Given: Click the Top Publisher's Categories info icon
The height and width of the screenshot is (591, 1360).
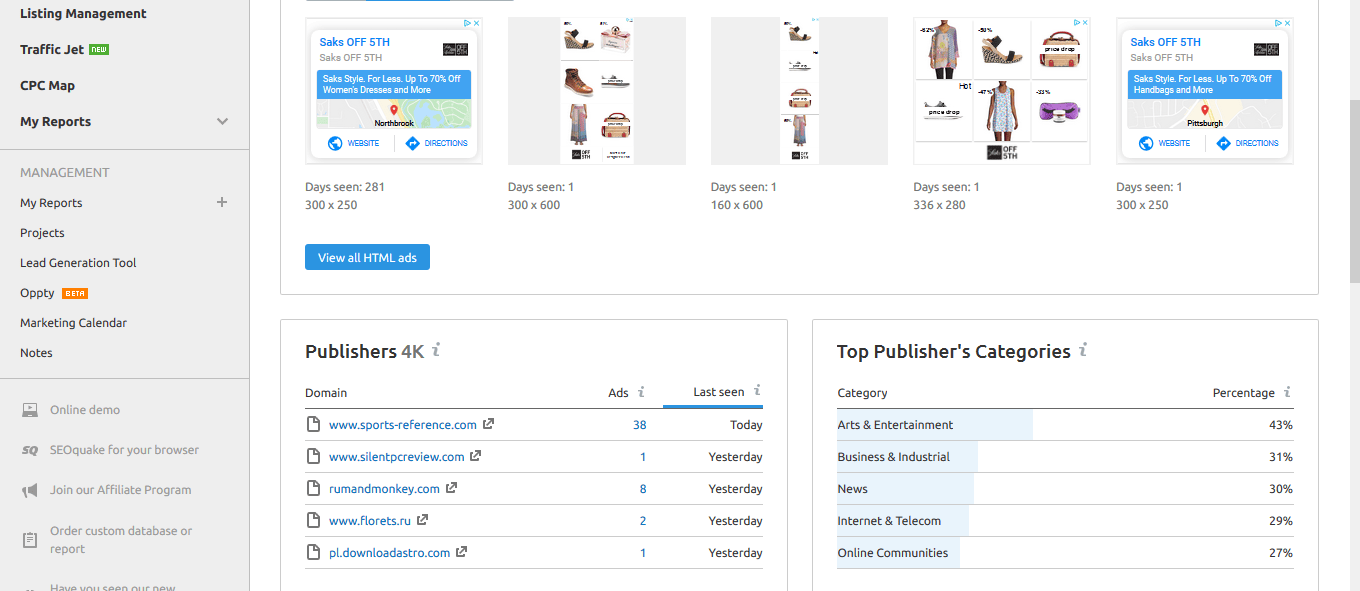Looking at the screenshot, I should 1083,351.
